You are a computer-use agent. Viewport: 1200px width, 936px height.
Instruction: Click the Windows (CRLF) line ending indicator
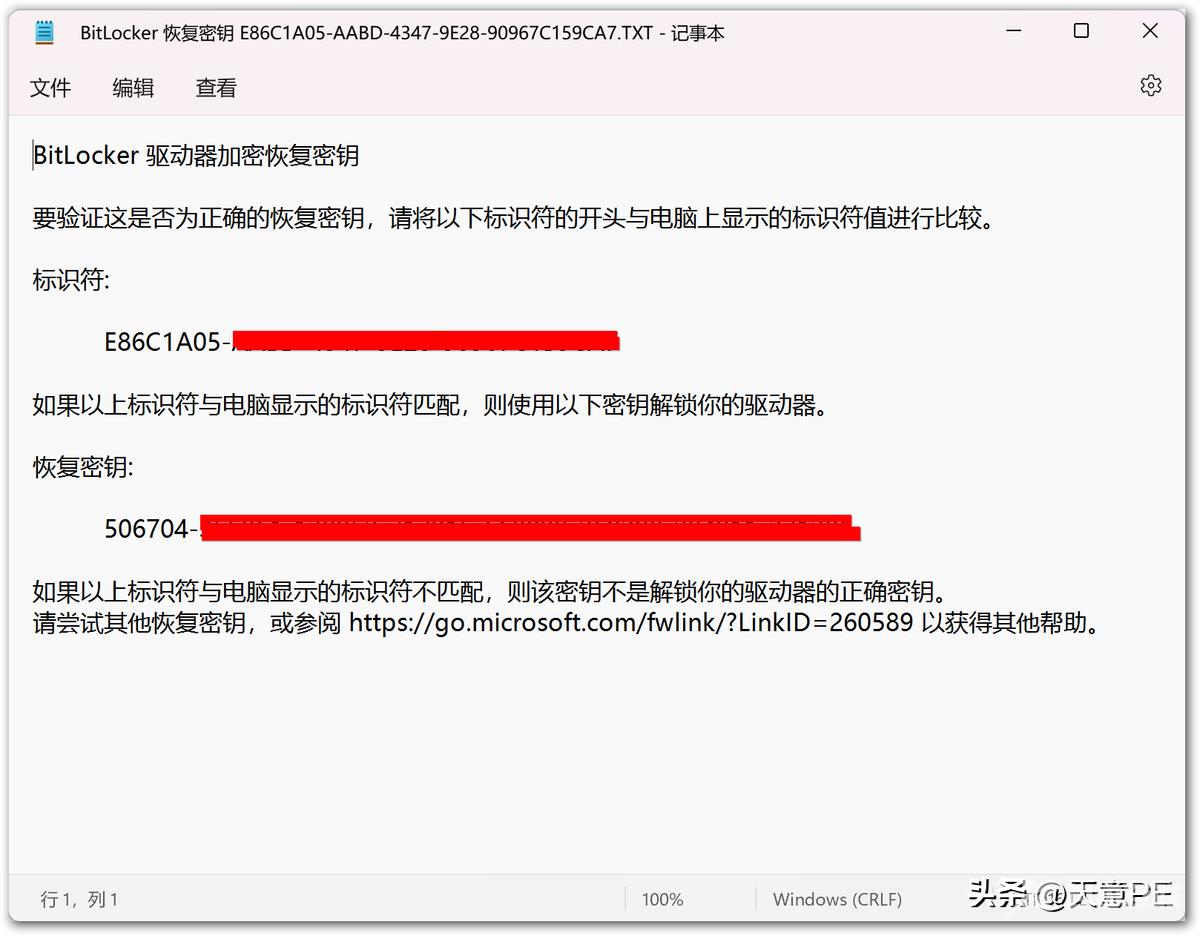click(837, 899)
